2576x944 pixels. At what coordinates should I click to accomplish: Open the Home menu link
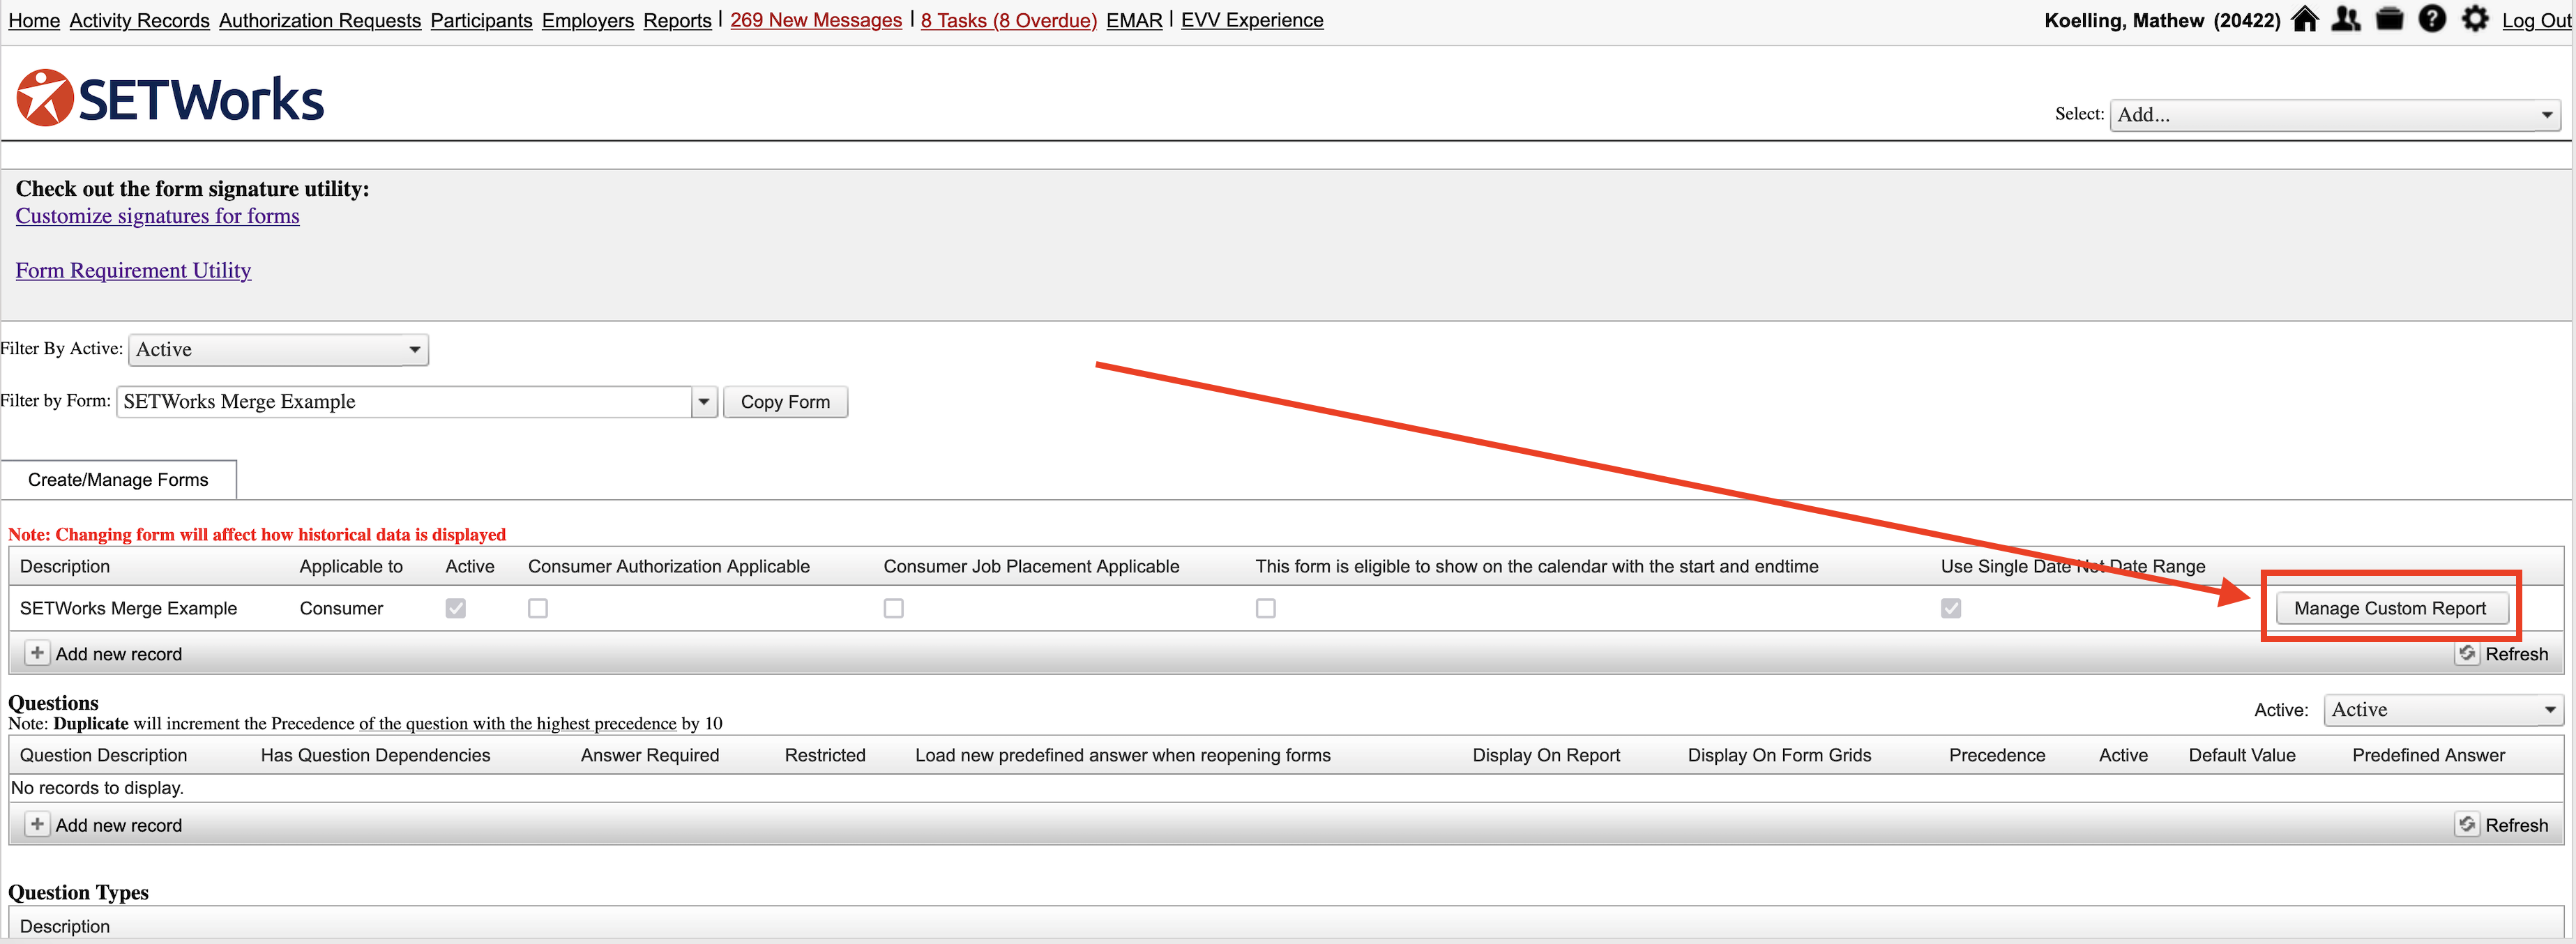tap(34, 20)
